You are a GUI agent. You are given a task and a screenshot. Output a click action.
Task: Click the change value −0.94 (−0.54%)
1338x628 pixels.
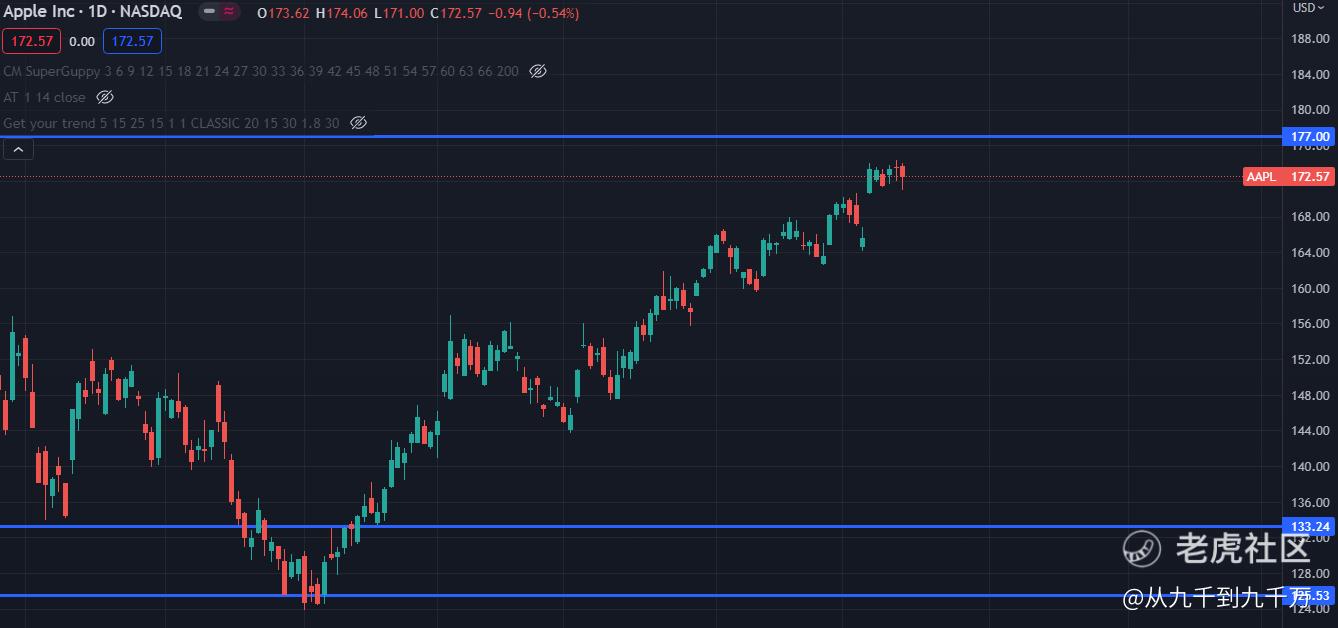(534, 13)
